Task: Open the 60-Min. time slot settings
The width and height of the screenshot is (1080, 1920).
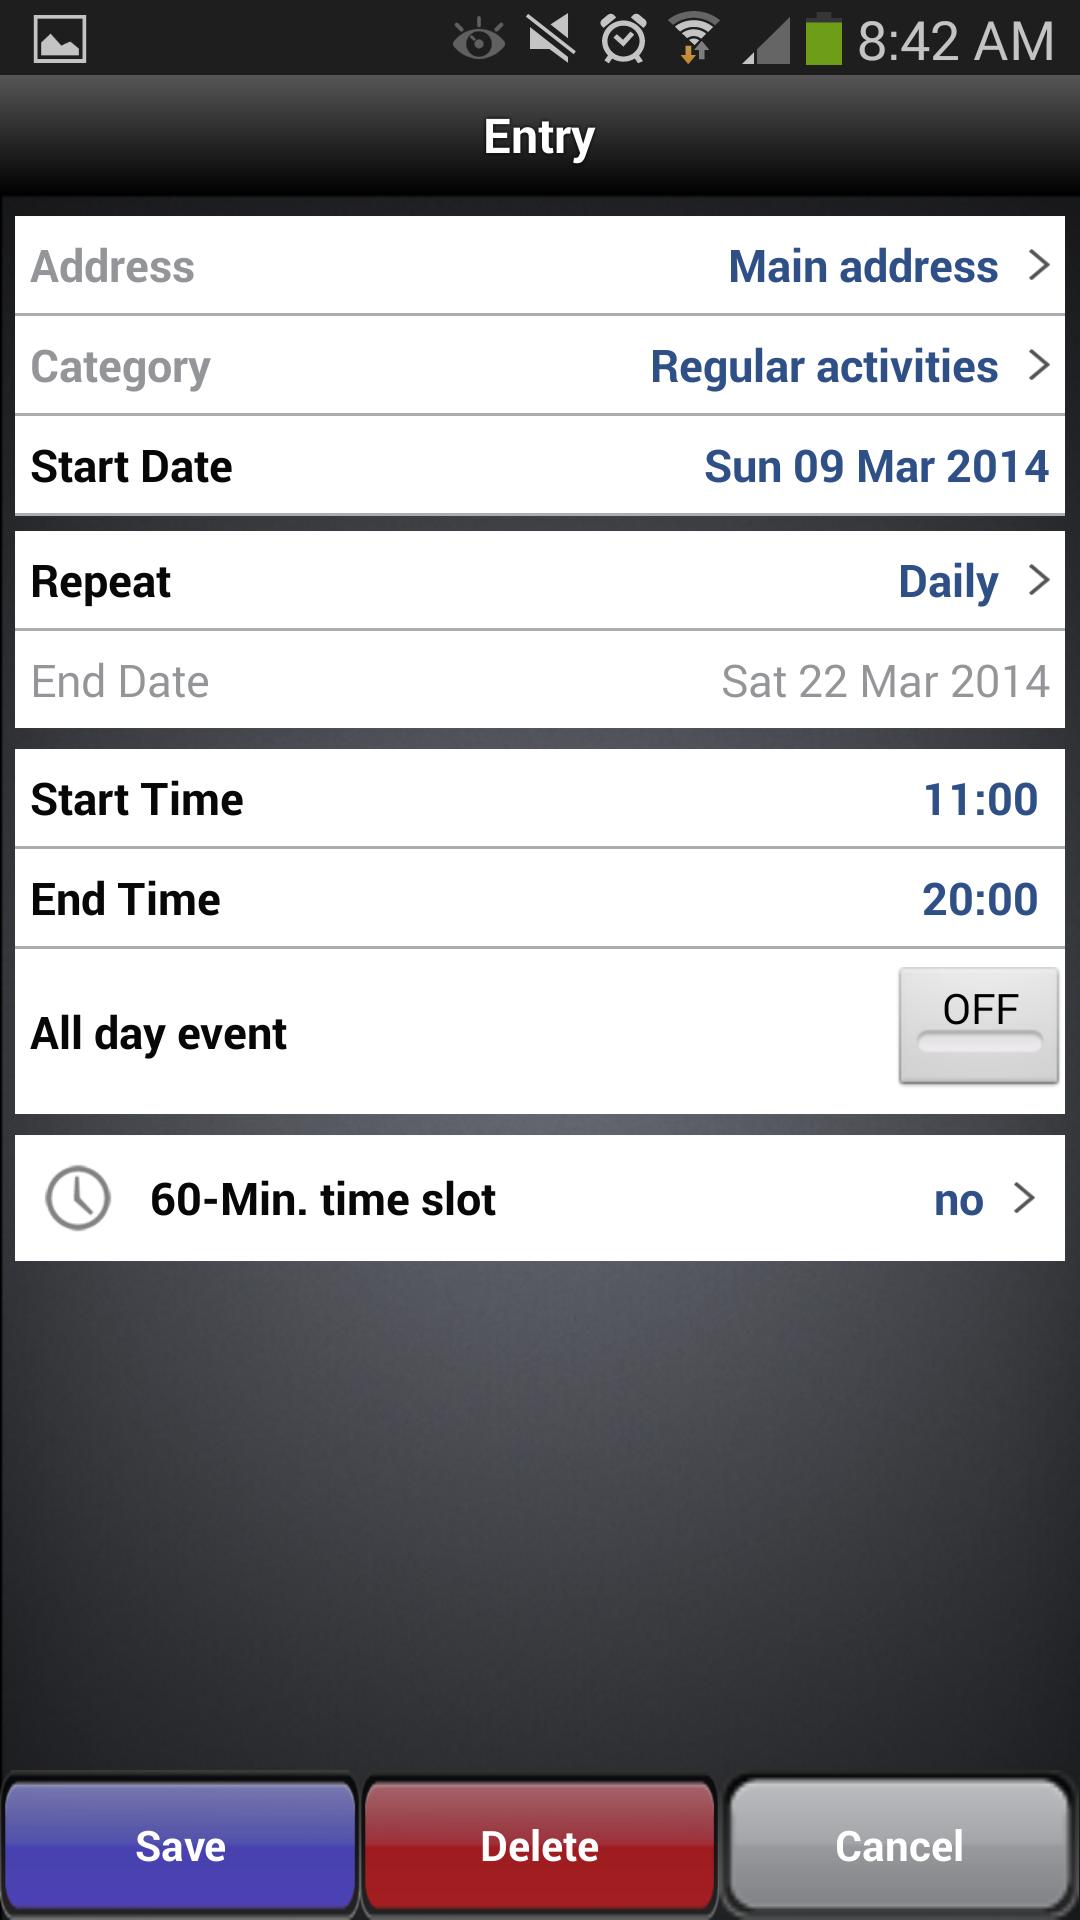Action: [540, 1198]
